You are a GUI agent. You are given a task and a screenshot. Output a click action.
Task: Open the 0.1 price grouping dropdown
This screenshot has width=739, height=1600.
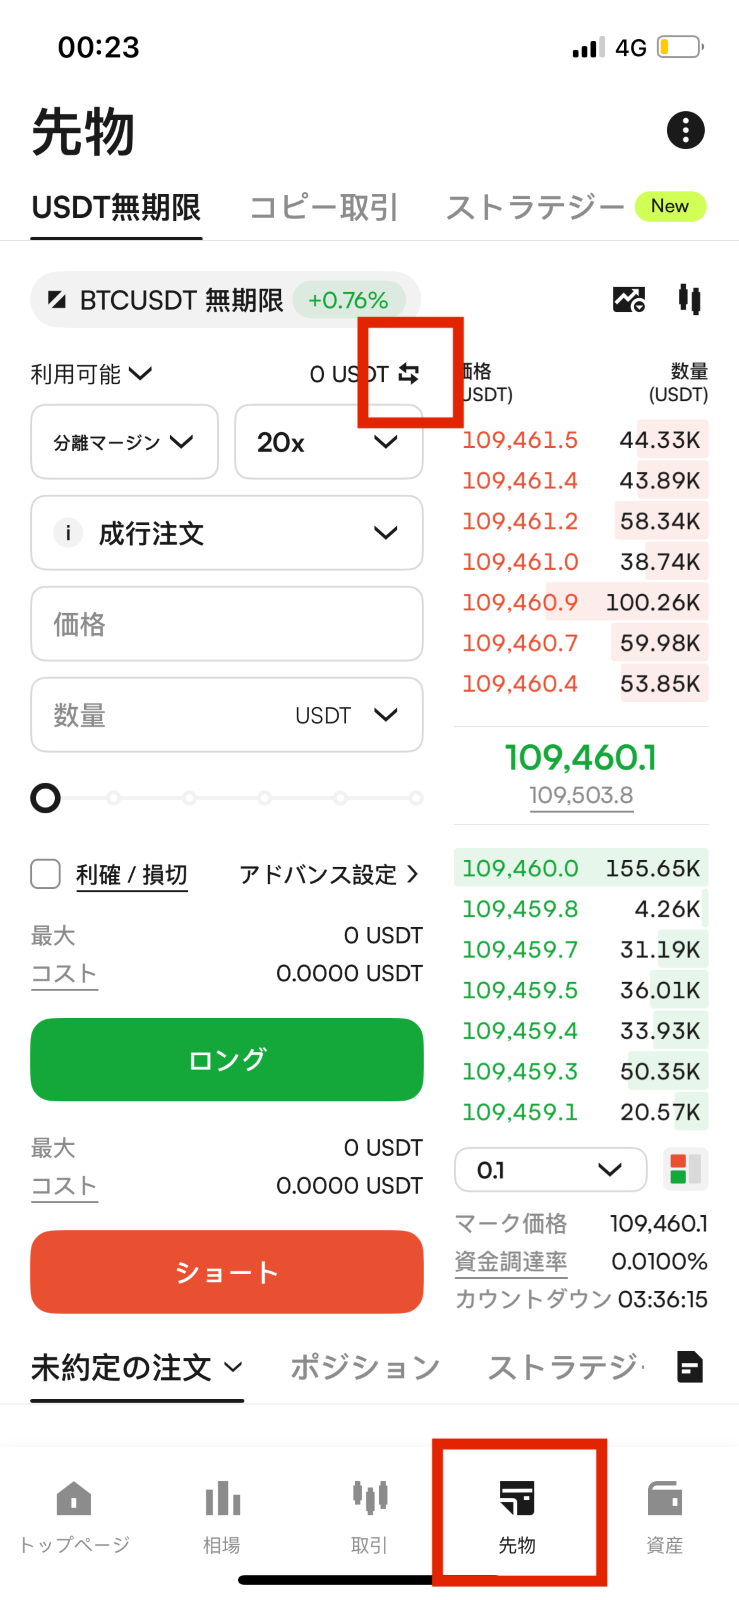(550, 1169)
